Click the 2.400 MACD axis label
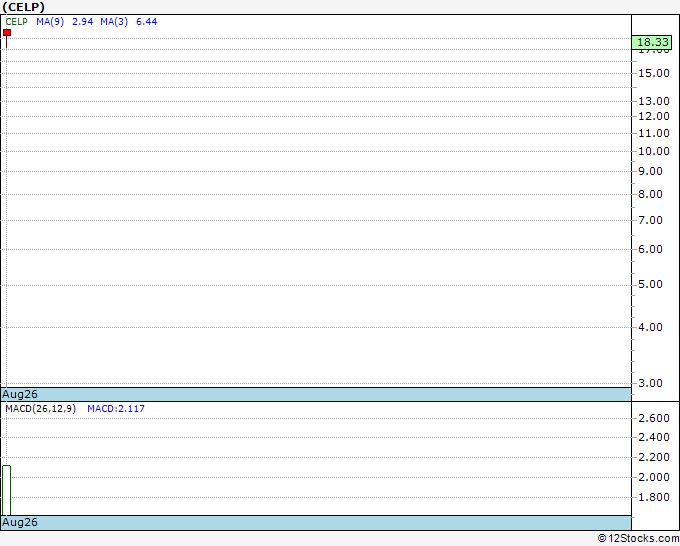This screenshot has width=680, height=546. 654,438
